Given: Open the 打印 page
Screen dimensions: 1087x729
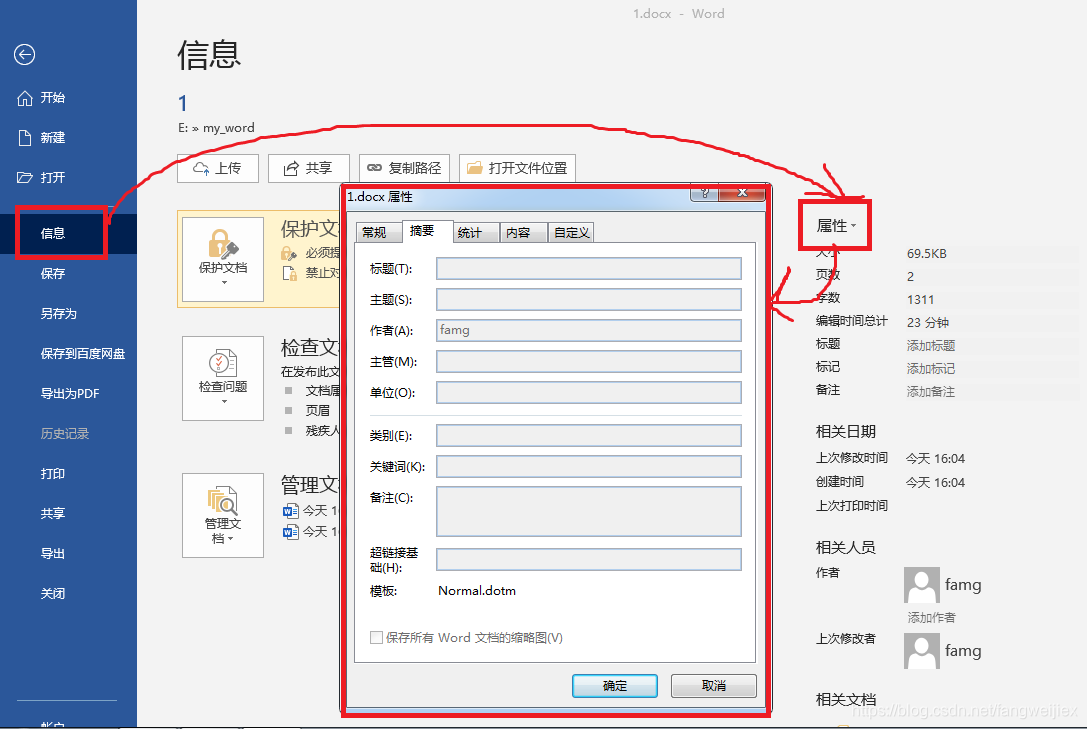Looking at the screenshot, I should [x=53, y=474].
